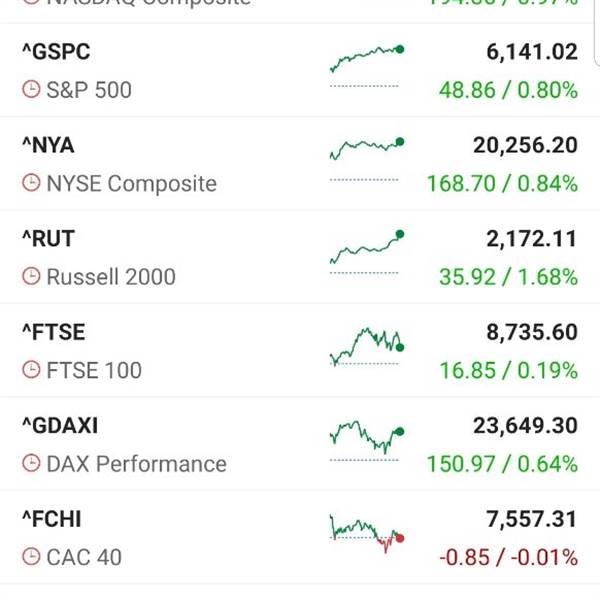
Task: Tap the clock icon beside DAX Performance
Action: [x=31, y=463]
